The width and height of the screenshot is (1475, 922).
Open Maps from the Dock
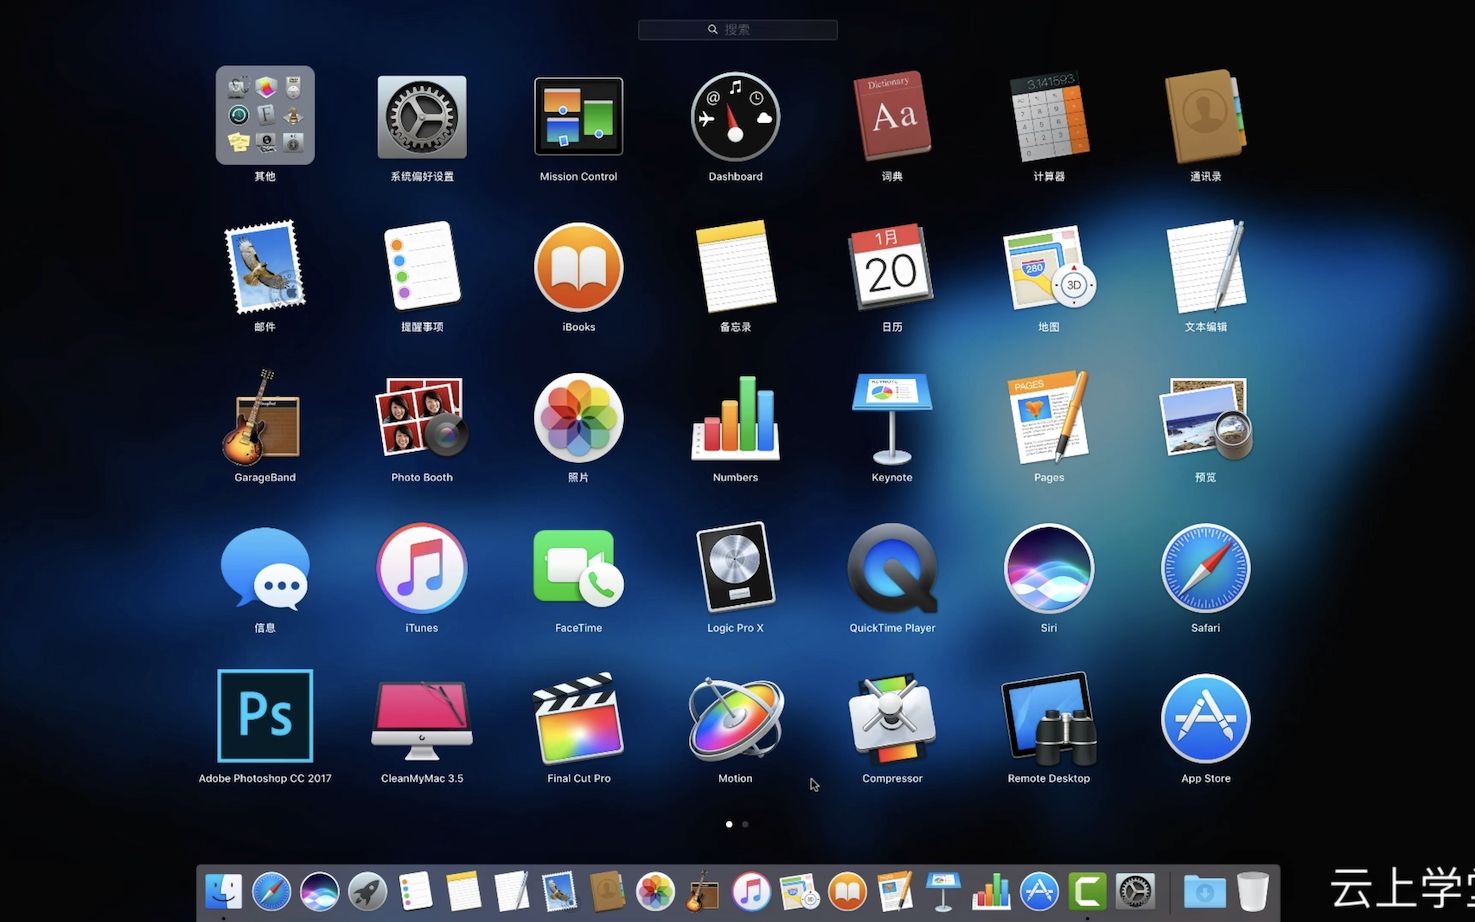[x=799, y=891]
